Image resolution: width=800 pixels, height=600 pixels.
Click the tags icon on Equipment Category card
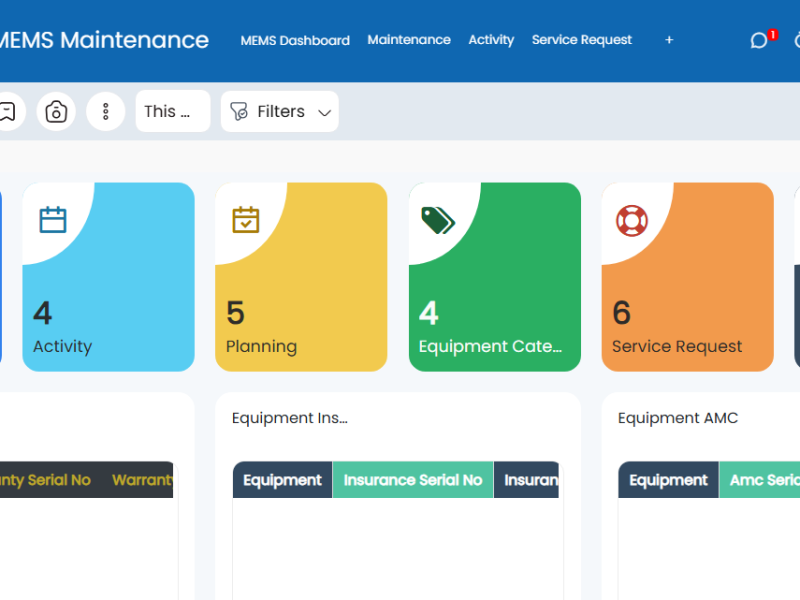[437, 220]
